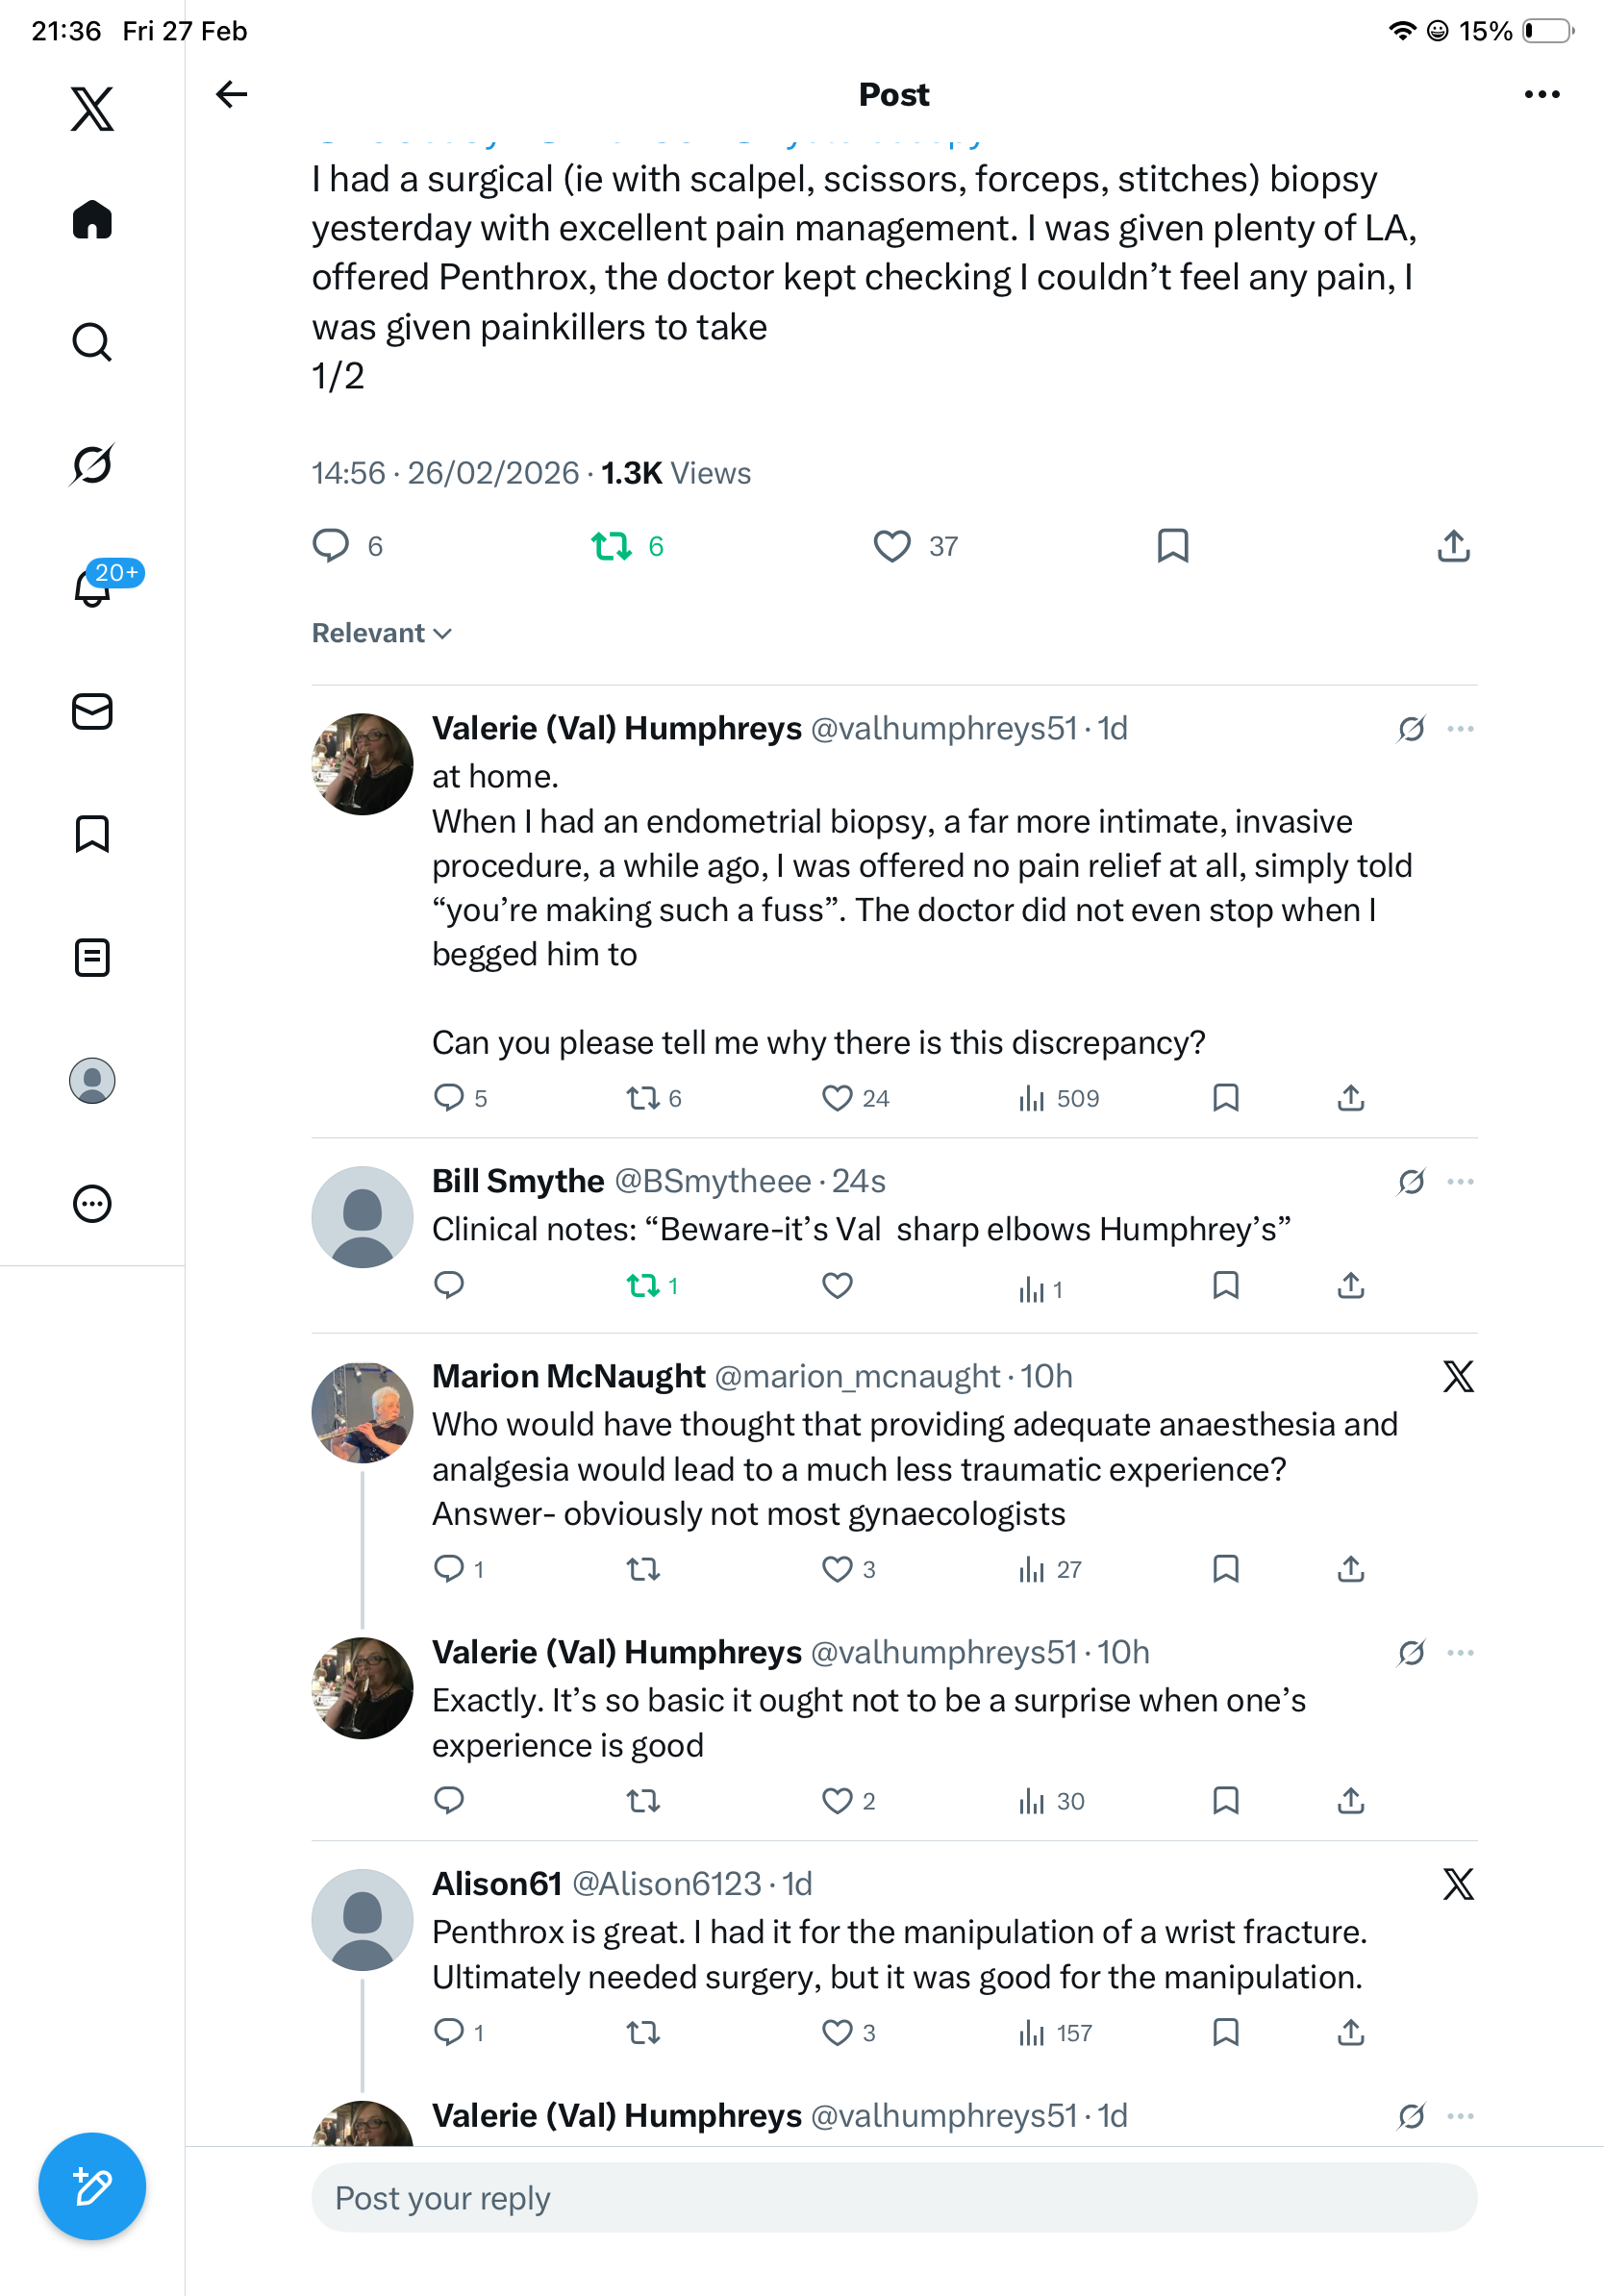Open the notifications bell with 20+ badge
This screenshot has height=2296, width=1604.
click(x=93, y=587)
